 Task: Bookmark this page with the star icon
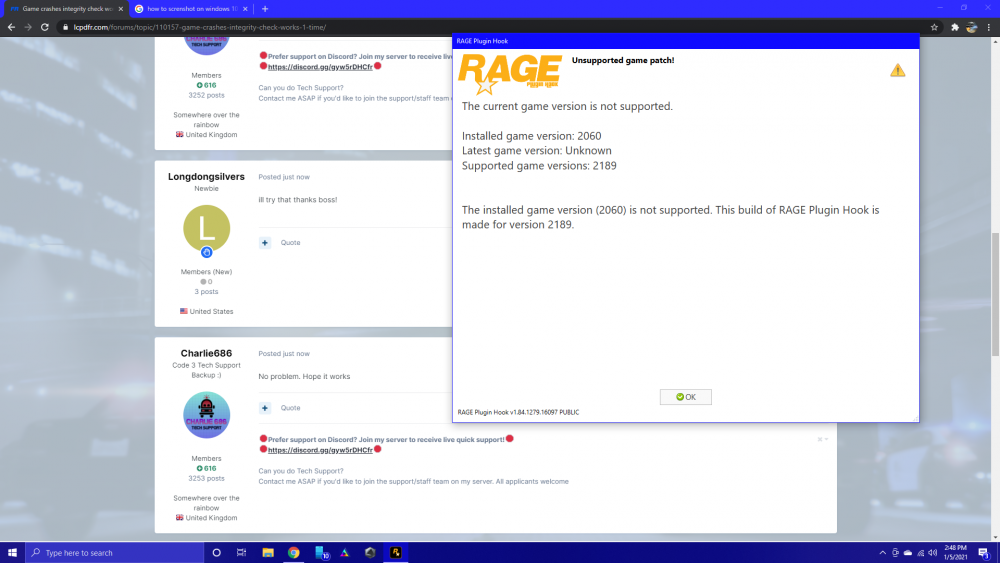click(x=934, y=27)
